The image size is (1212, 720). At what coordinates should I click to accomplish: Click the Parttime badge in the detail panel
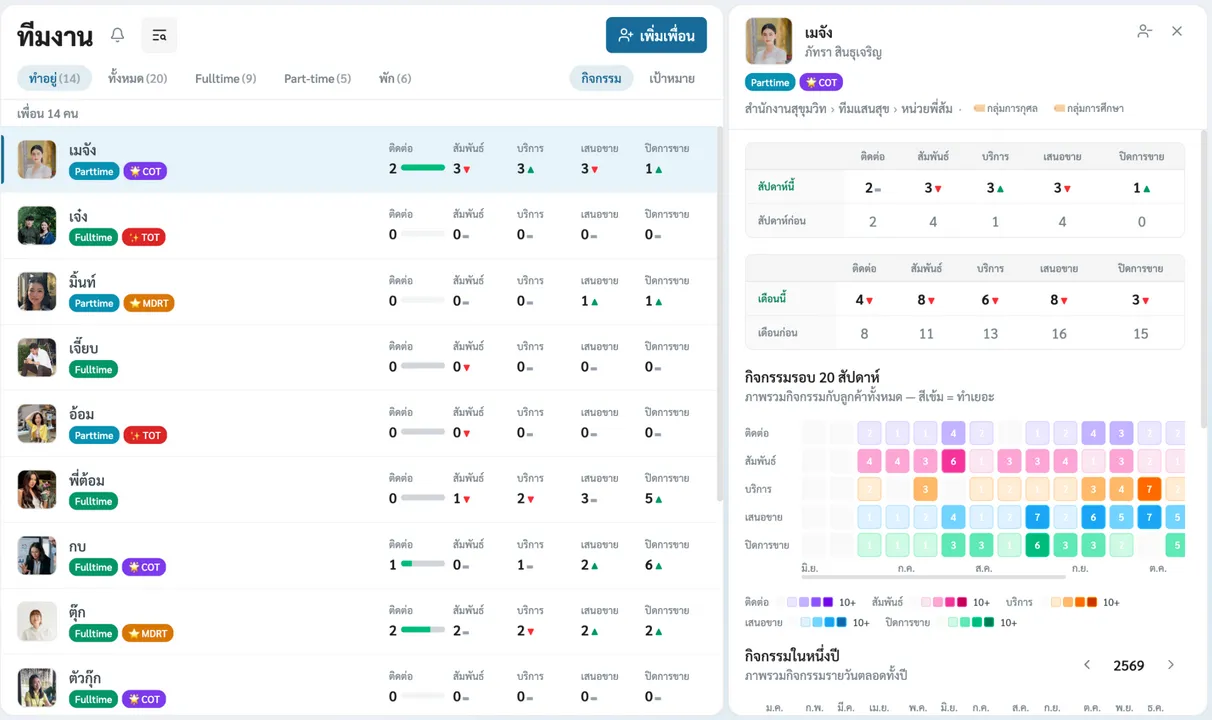[x=770, y=83]
